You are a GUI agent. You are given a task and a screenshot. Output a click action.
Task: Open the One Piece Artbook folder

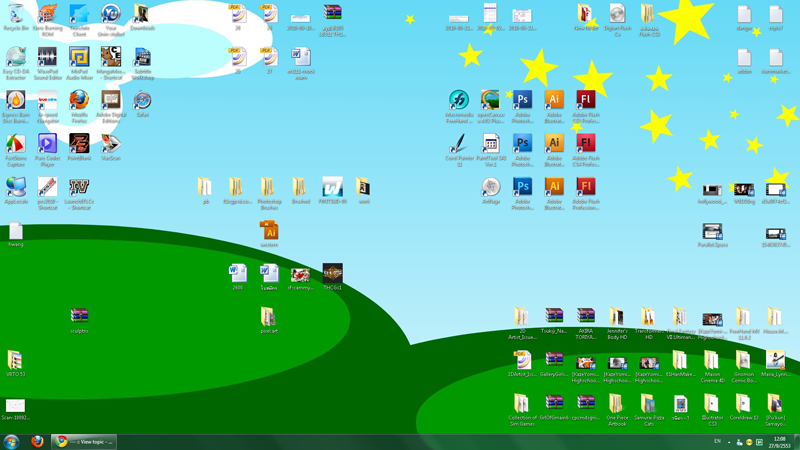[617, 410]
